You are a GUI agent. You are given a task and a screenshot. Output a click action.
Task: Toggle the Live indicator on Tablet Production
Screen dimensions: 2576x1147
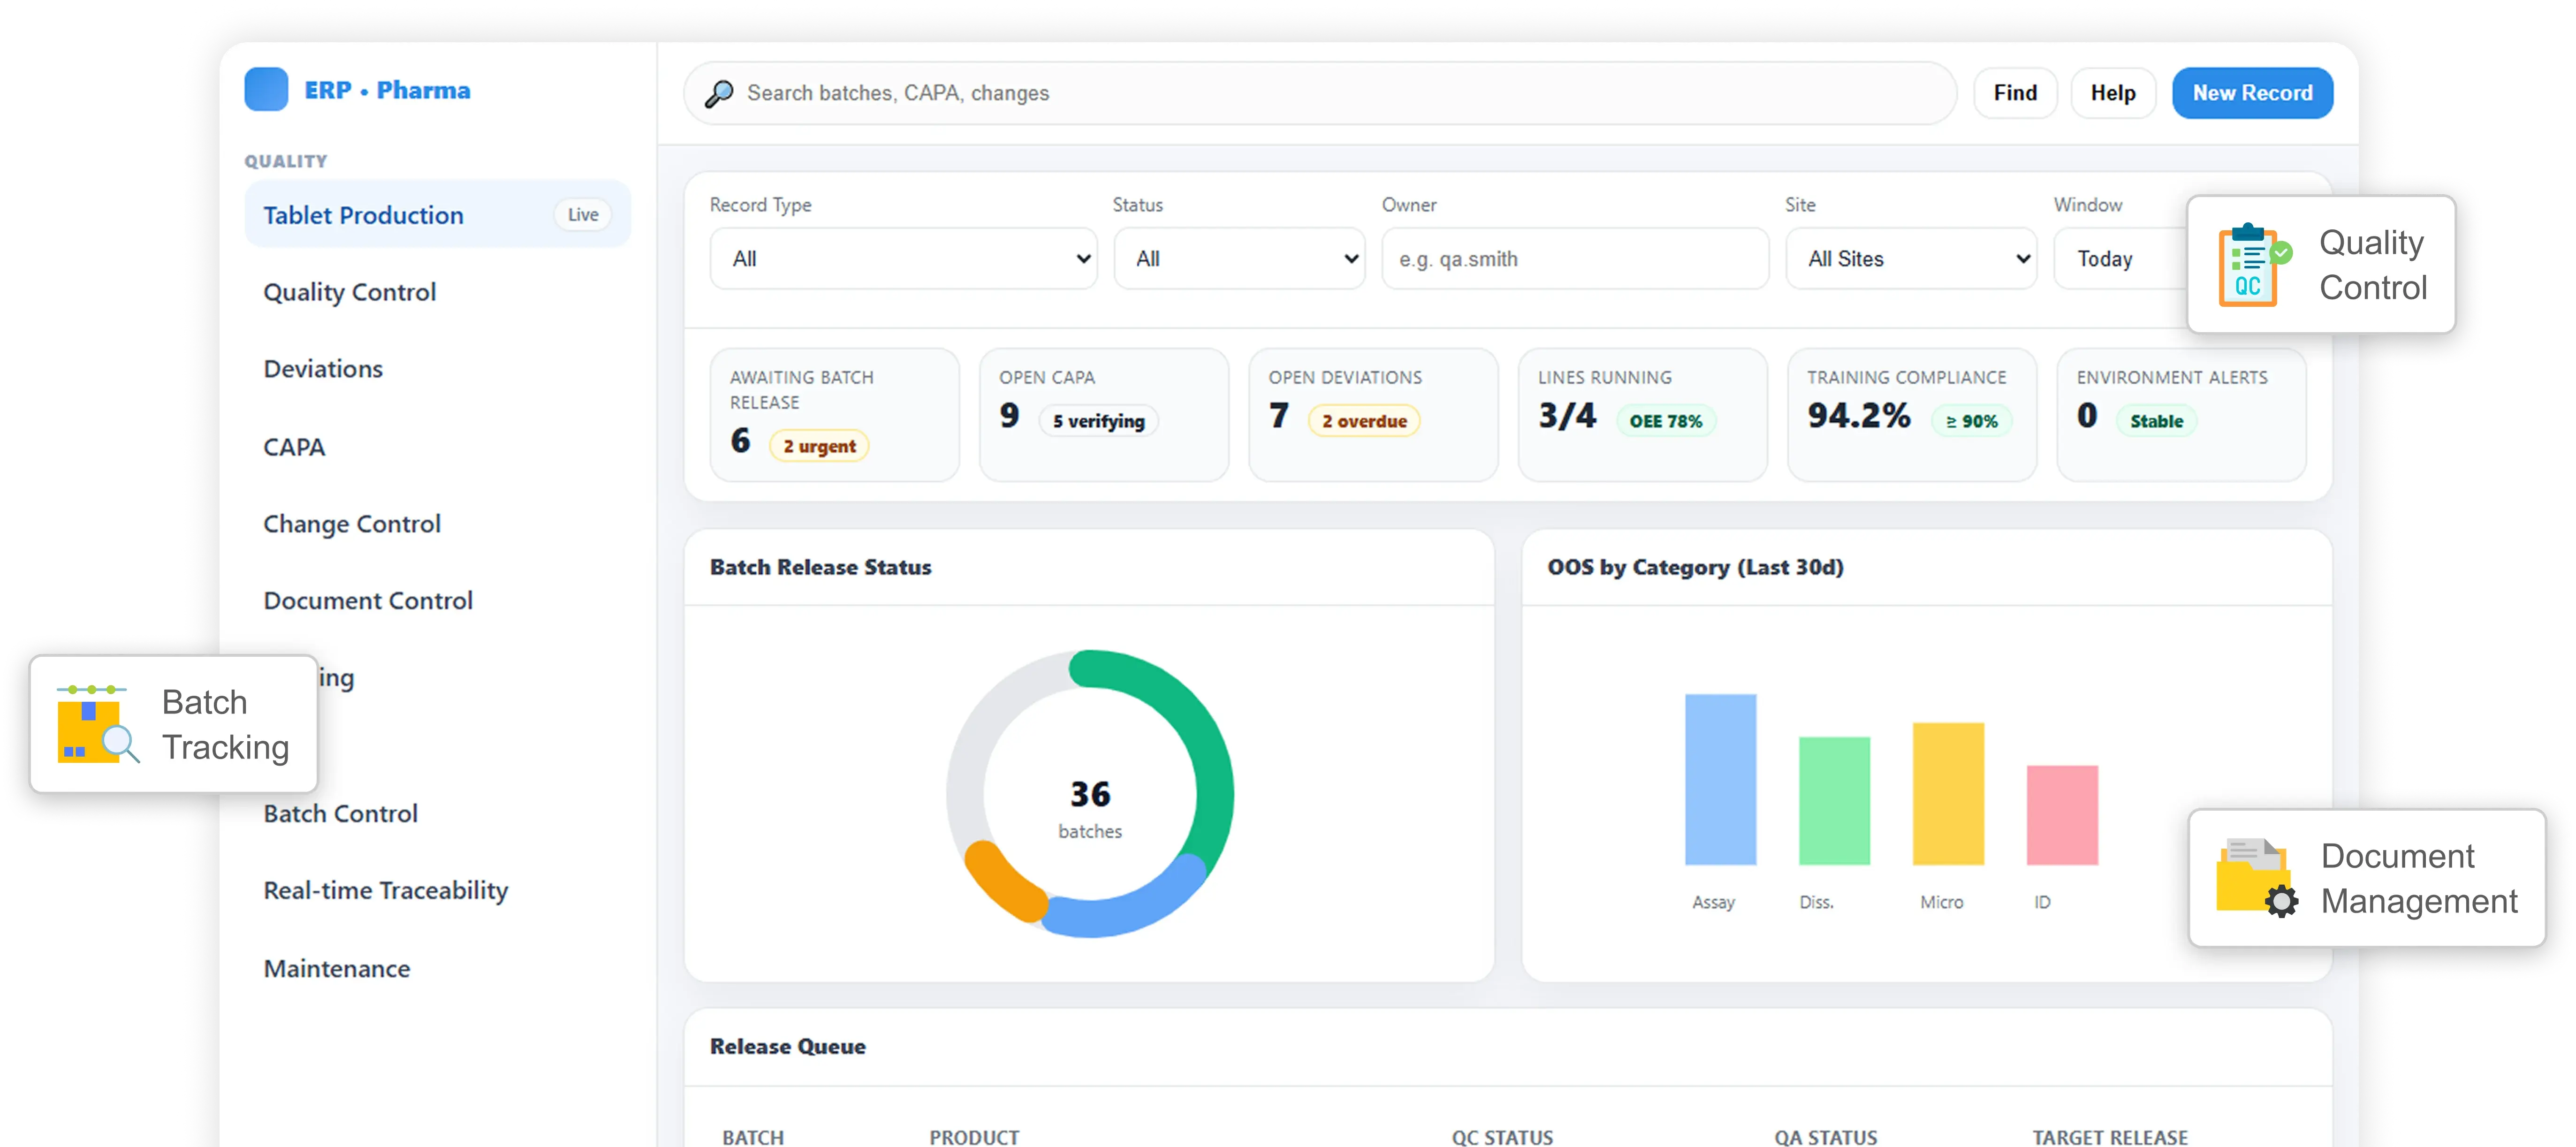(582, 214)
